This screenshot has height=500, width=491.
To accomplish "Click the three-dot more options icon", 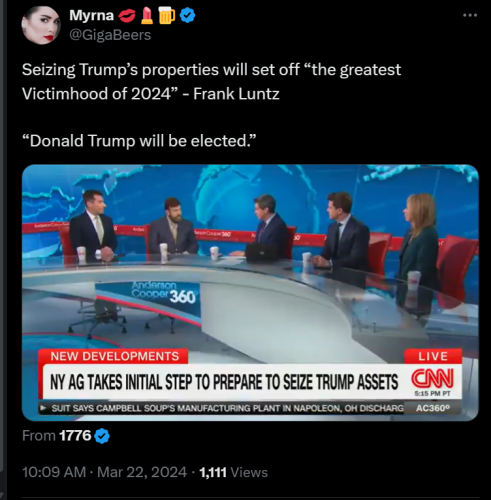I will pos(470,15).
